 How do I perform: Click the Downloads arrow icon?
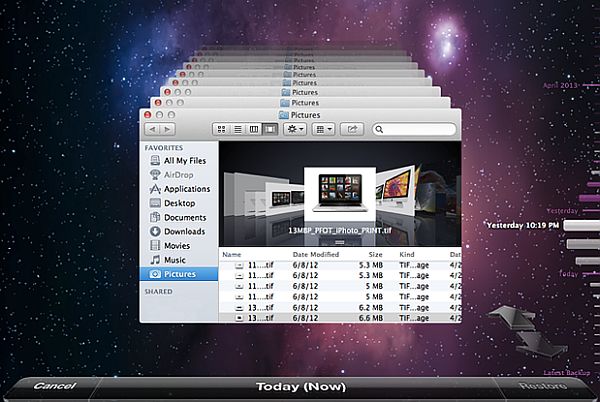(x=155, y=231)
